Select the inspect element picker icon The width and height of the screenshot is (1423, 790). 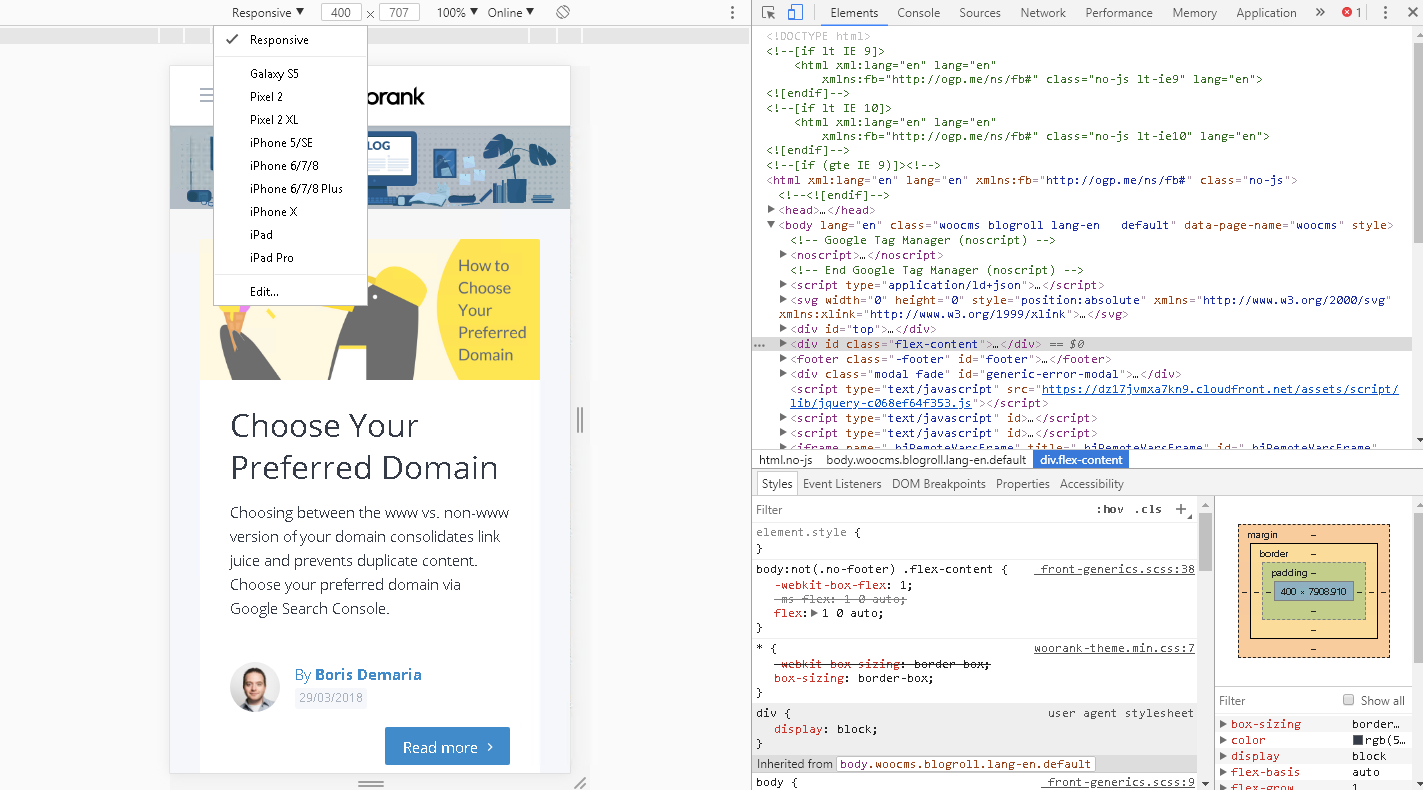770,12
